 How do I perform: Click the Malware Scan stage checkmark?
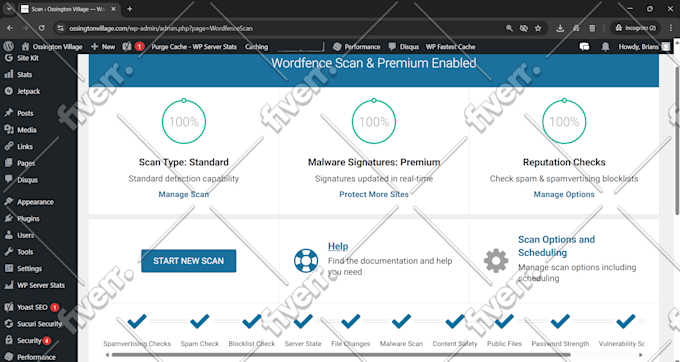tap(401, 322)
